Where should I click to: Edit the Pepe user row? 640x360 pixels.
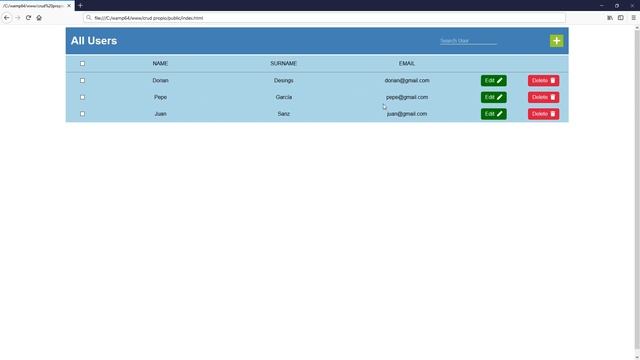(493, 98)
